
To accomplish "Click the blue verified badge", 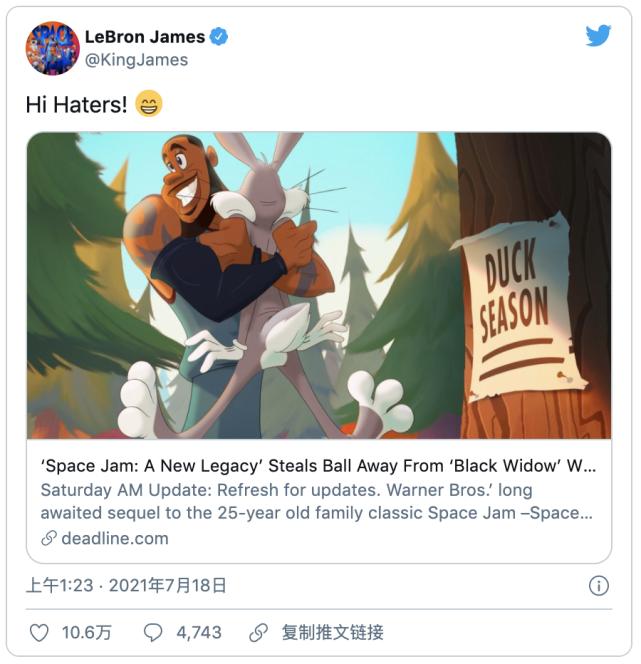I will (x=219, y=37).
